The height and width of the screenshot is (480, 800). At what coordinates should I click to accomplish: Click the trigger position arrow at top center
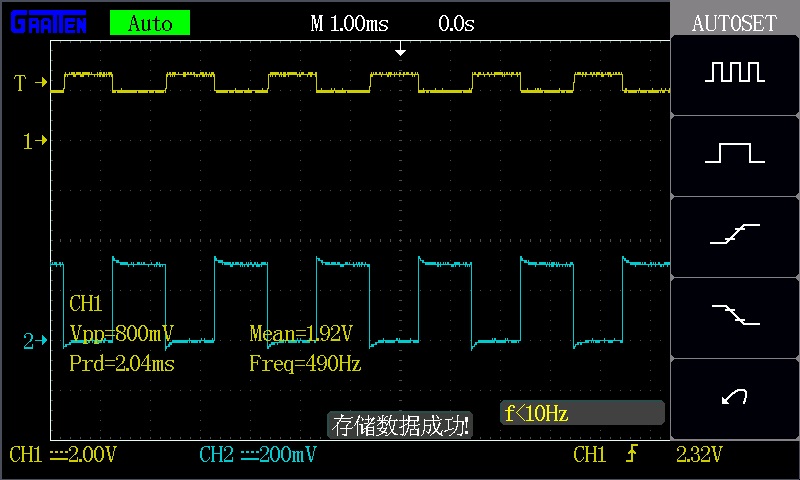pyautogui.click(x=401, y=49)
